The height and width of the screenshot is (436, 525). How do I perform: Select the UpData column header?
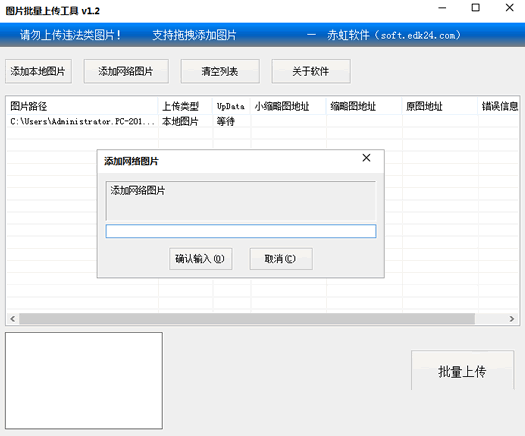[x=231, y=106]
